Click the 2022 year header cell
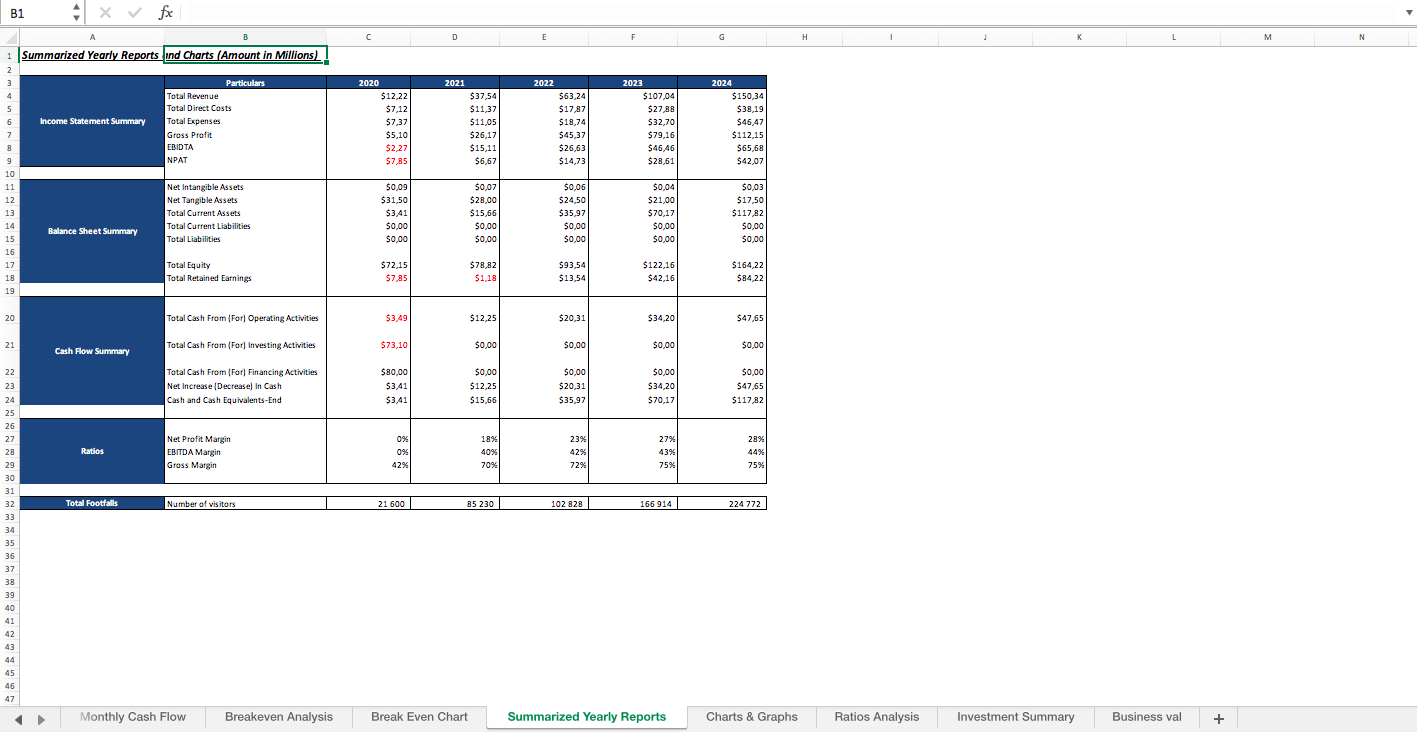Viewport: 1417px width, 732px height. click(544, 83)
